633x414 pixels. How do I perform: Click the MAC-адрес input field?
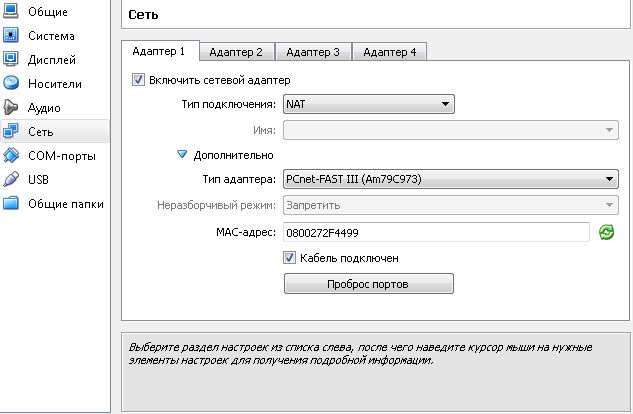click(436, 232)
